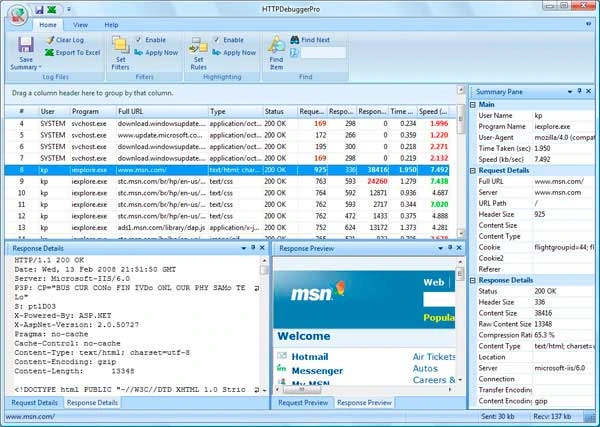This screenshot has height=427, width=600.
Task: Collapse the Request Details summary section
Action: [473, 170]
